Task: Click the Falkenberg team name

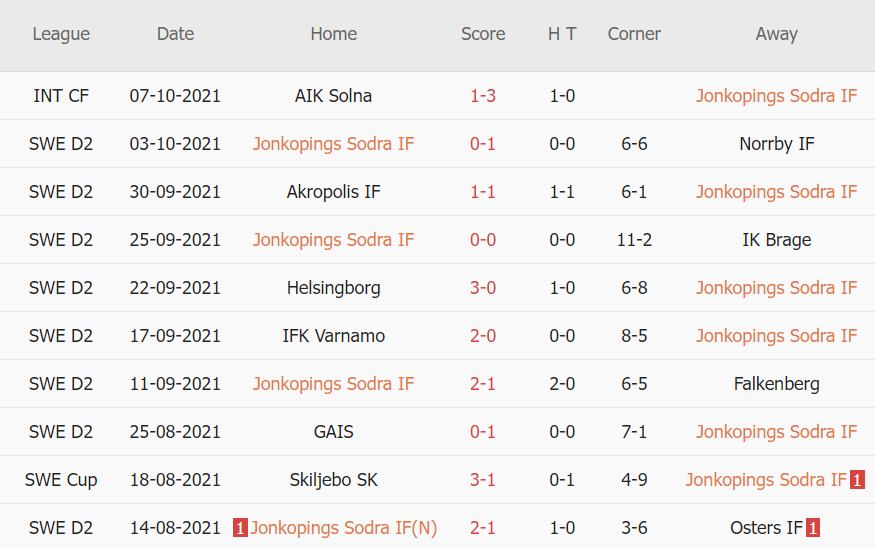Action: [x=776, y=384]
